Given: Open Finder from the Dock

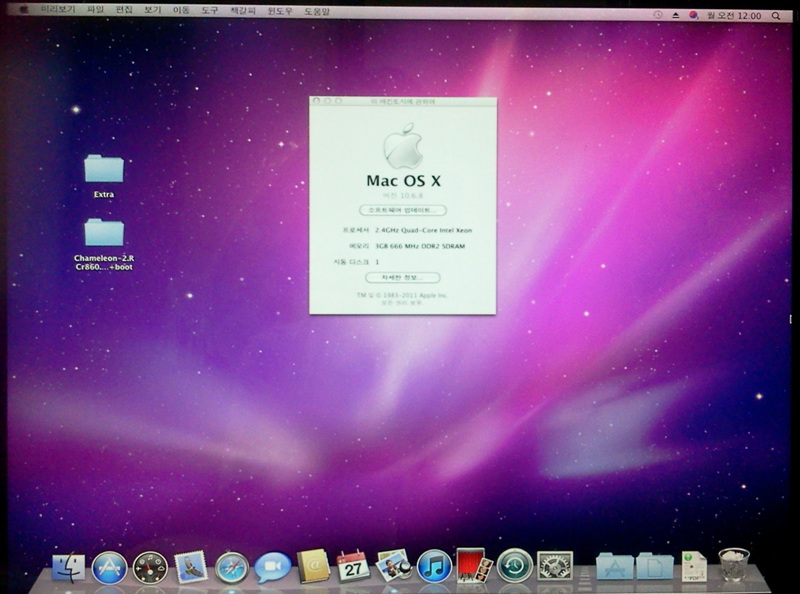Looking at the screenshot, I should (69, 567).
